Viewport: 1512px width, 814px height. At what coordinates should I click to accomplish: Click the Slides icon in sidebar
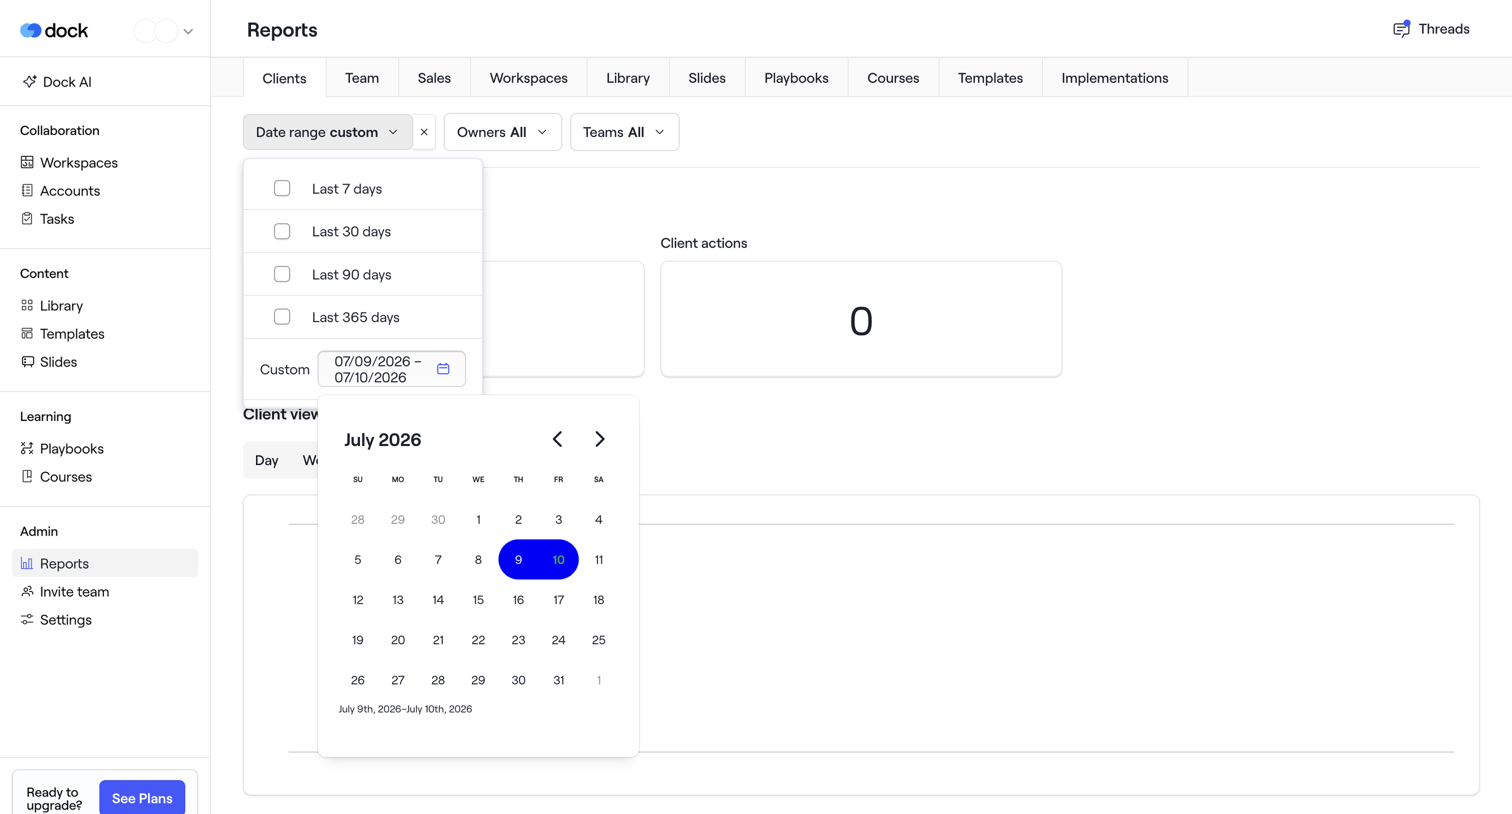pyautogui.click(x=27, y=361)
